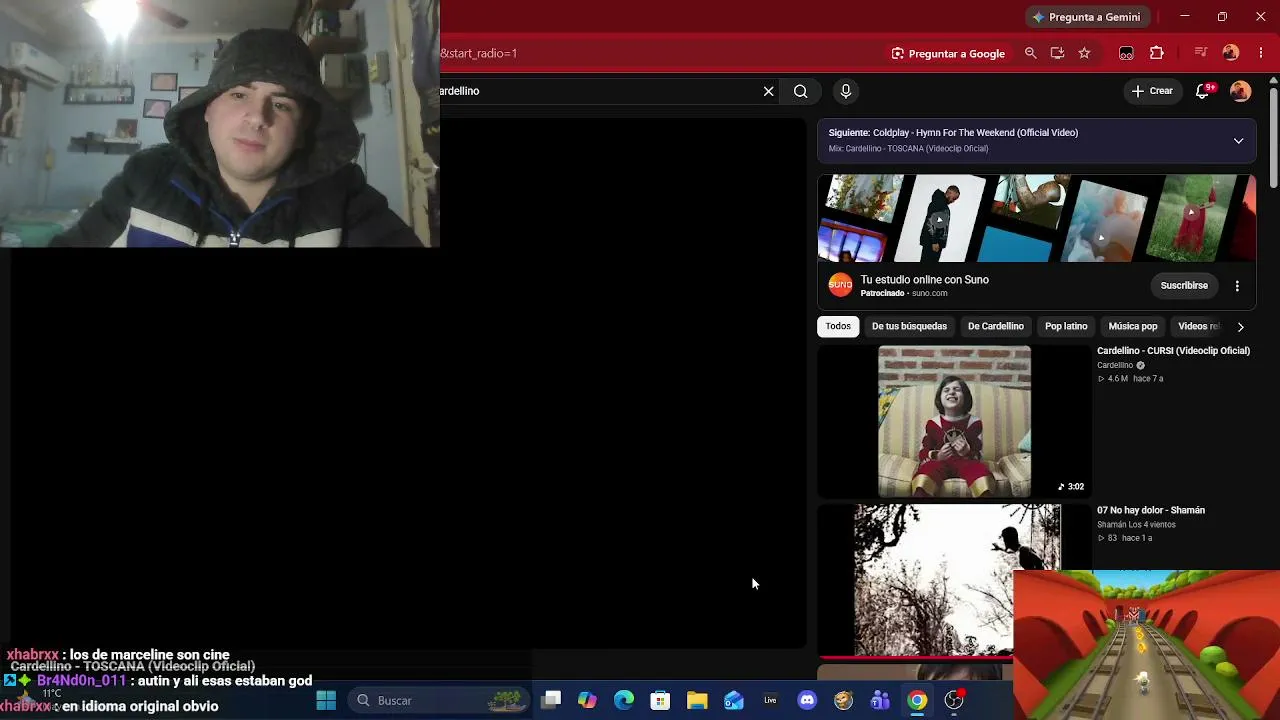This screenshot has width=1280, height=720.
Task: Open the Cardellino channel name under CURSI
Action: click(1115, 365)
